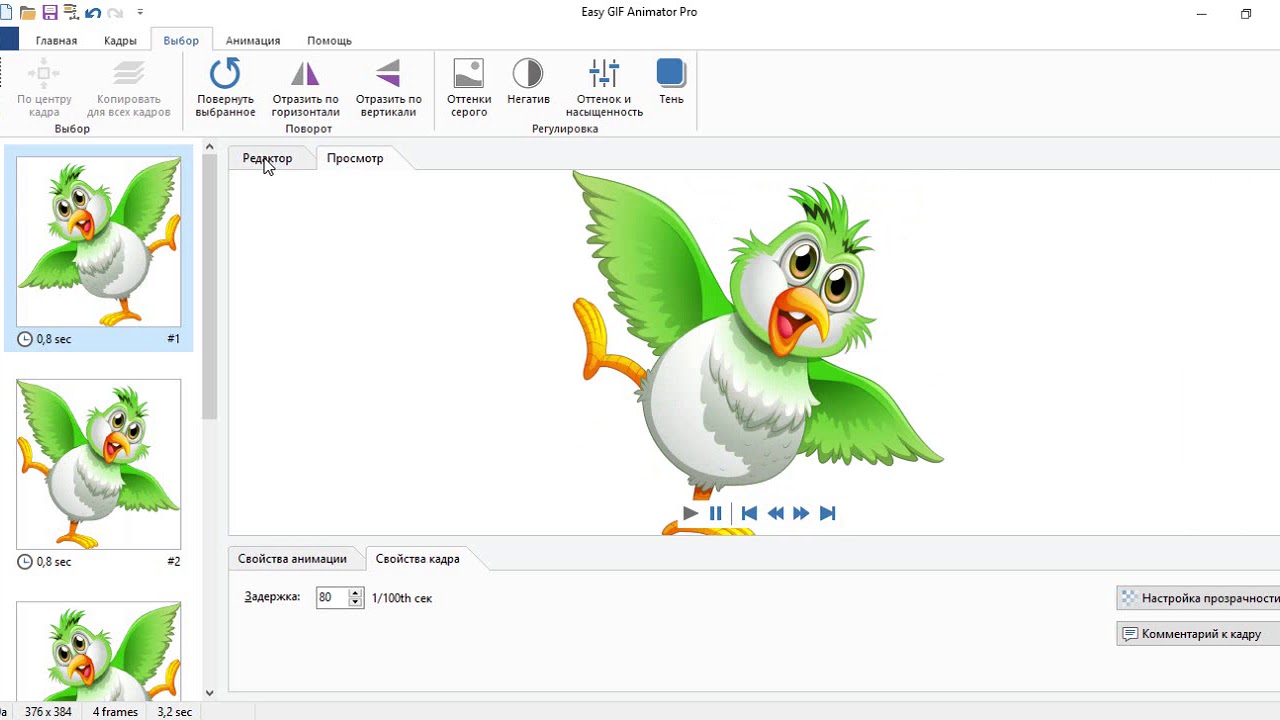Flip horizontally with Отразить по горизонтали
Viewport: 1280px width, 720px height.
(305, 88)
